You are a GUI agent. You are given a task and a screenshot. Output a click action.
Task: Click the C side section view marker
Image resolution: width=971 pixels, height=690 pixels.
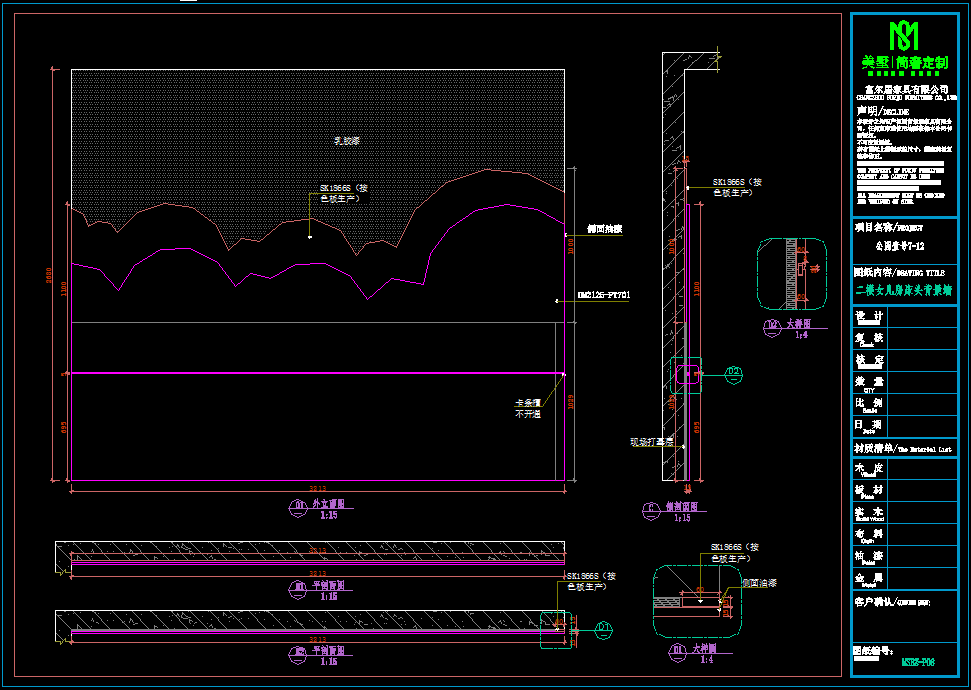tap(650, 509)
